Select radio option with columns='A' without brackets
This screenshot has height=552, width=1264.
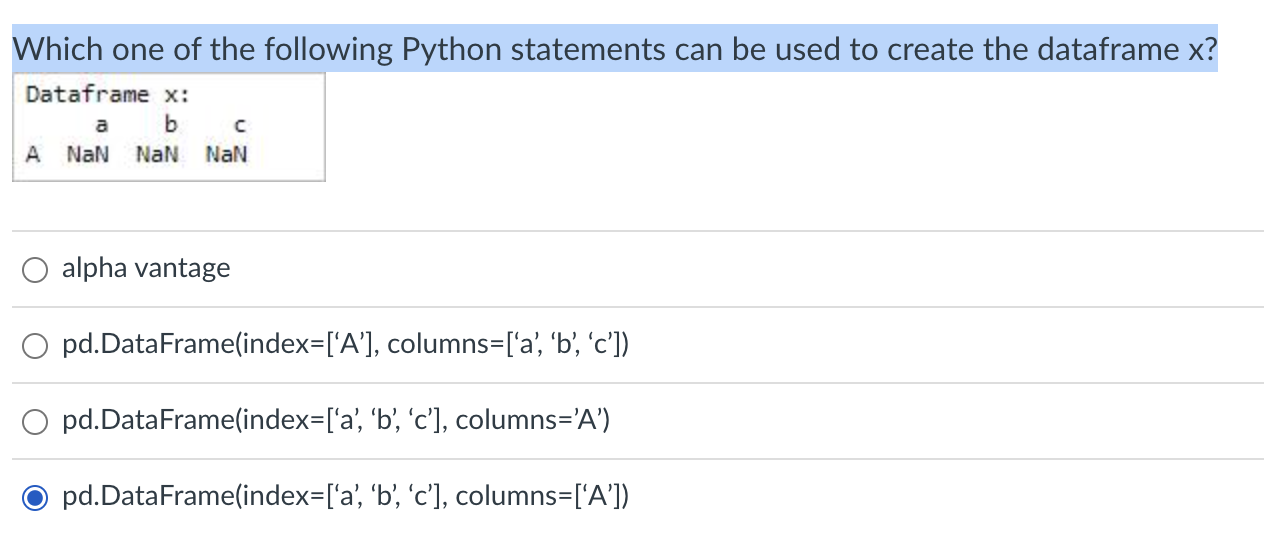tap(35, 422)
